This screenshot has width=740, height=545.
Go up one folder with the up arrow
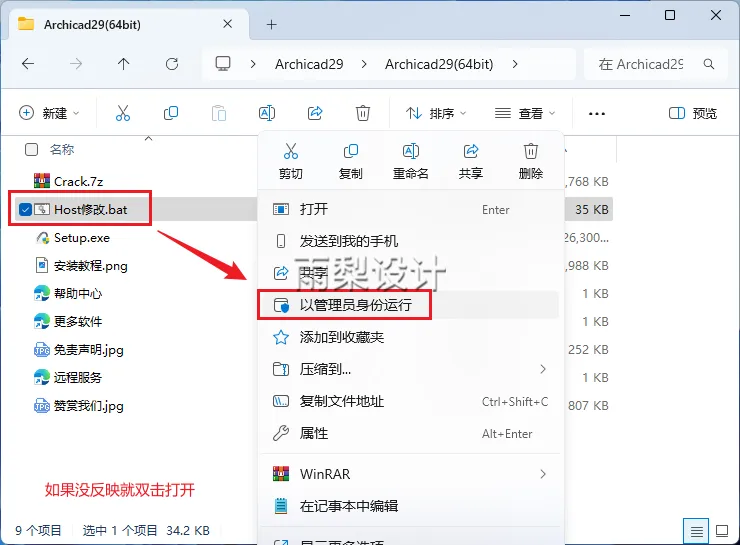[124, 64]
